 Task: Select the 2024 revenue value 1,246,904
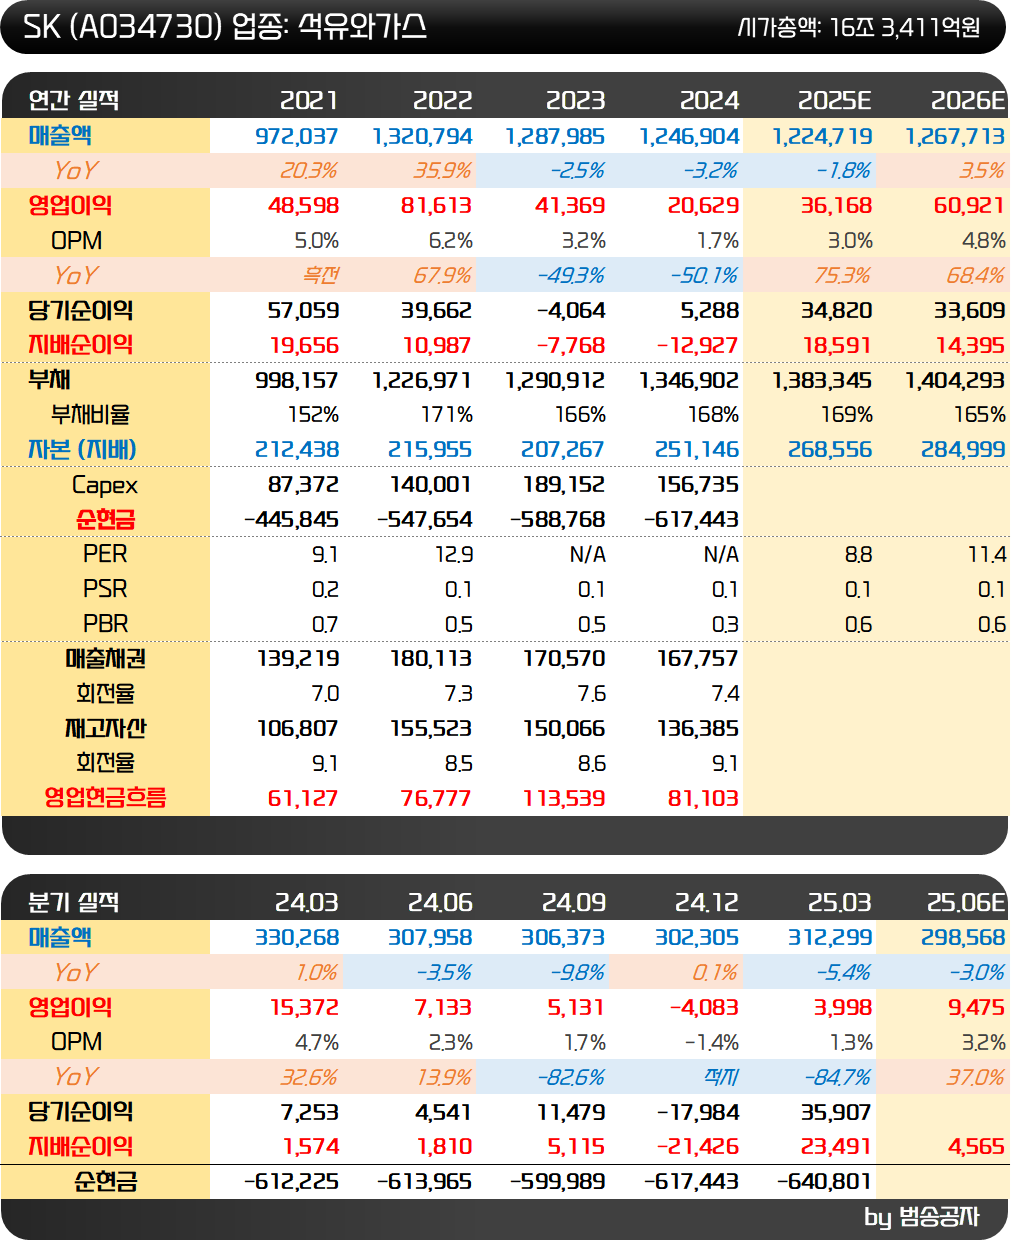(x=689, y=136)
